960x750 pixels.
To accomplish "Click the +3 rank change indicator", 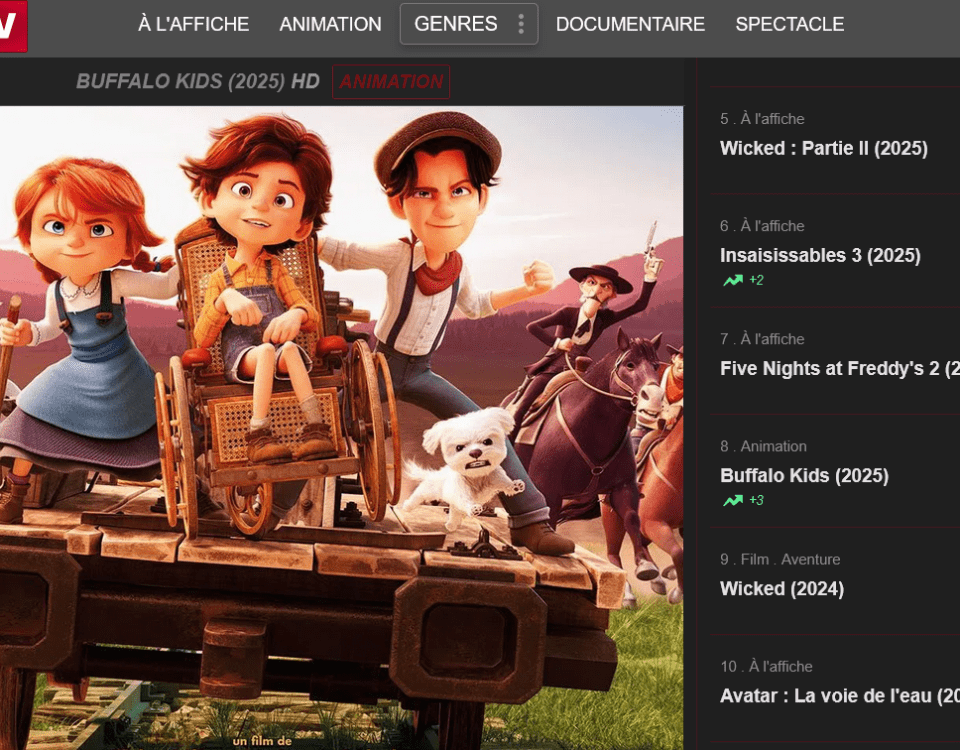I will coord(757,500).
